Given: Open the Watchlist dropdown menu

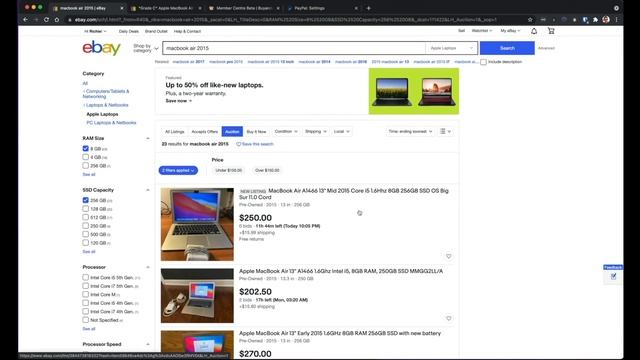Looking at the screenshot, I should [482, 31].
